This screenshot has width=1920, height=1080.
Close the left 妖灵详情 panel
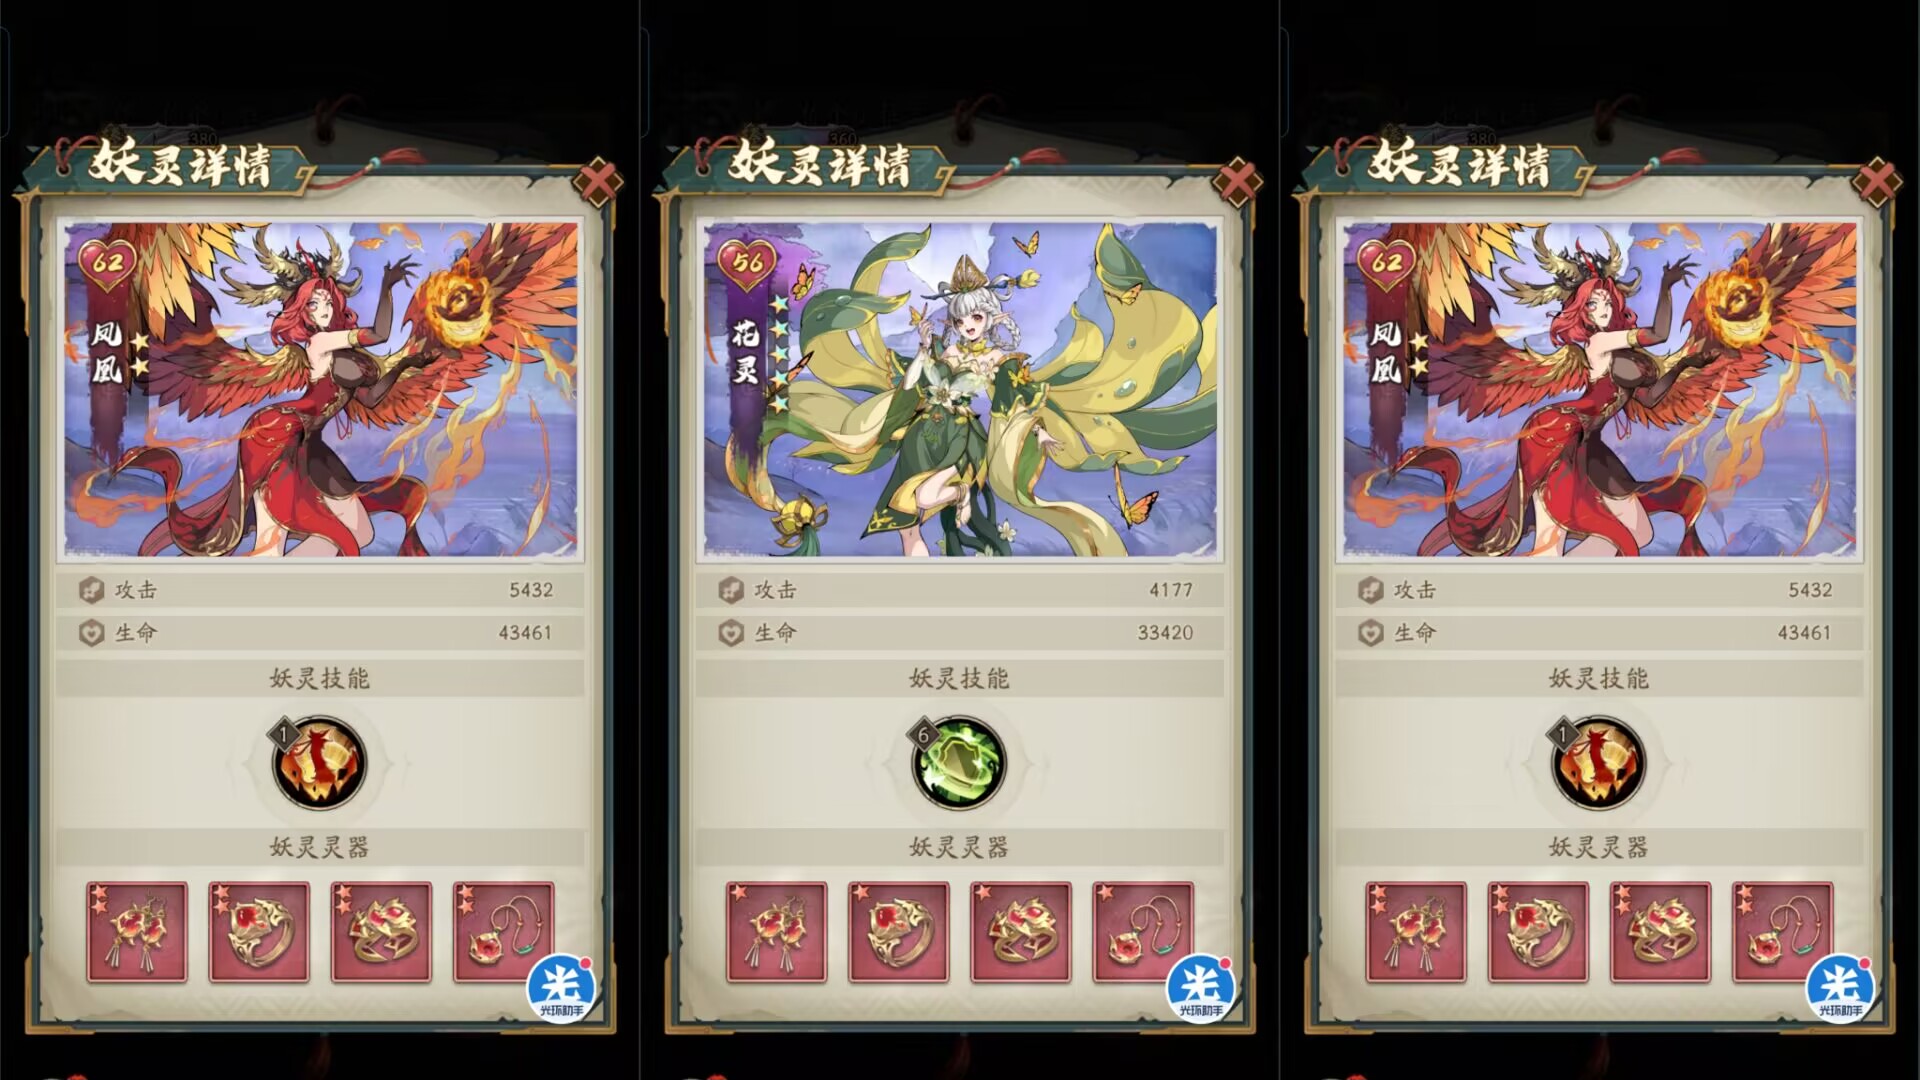click(x=597, y=182)
